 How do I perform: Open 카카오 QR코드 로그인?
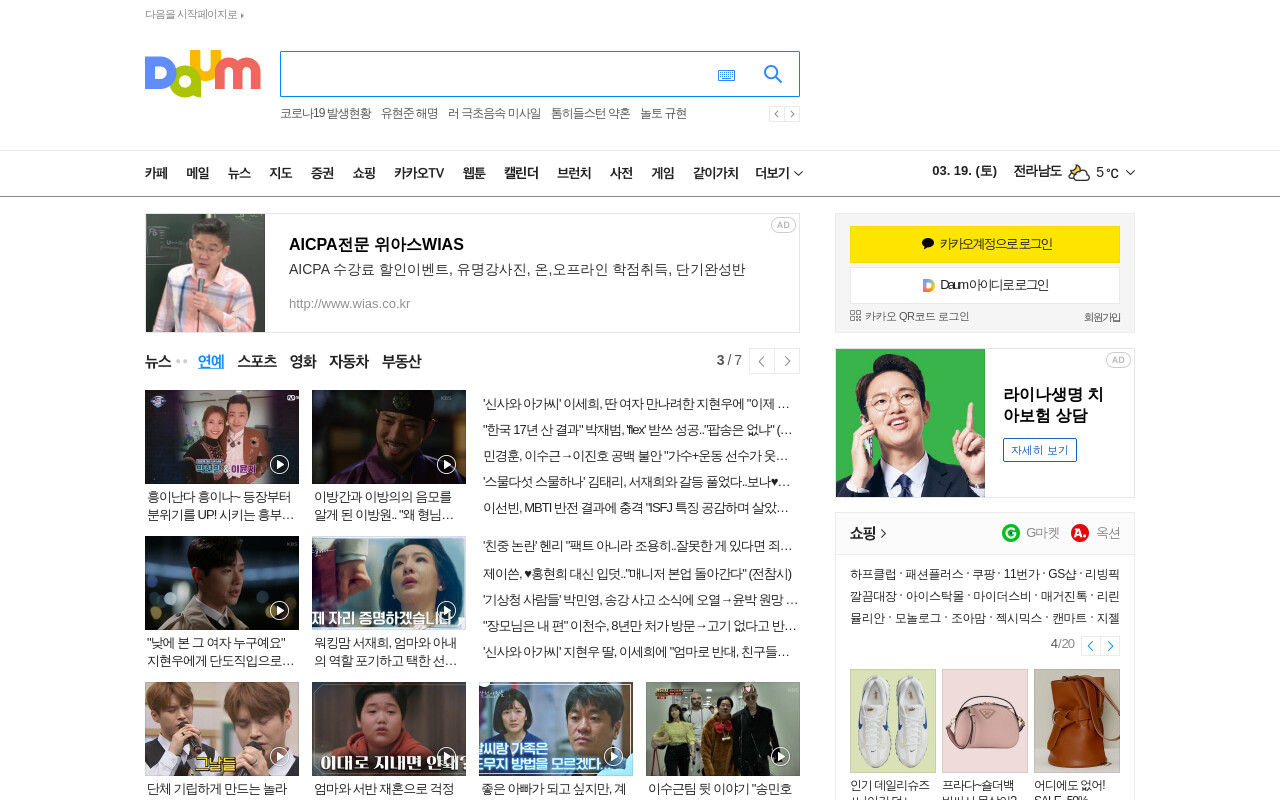pyautogui.click(x=909, y=316)
